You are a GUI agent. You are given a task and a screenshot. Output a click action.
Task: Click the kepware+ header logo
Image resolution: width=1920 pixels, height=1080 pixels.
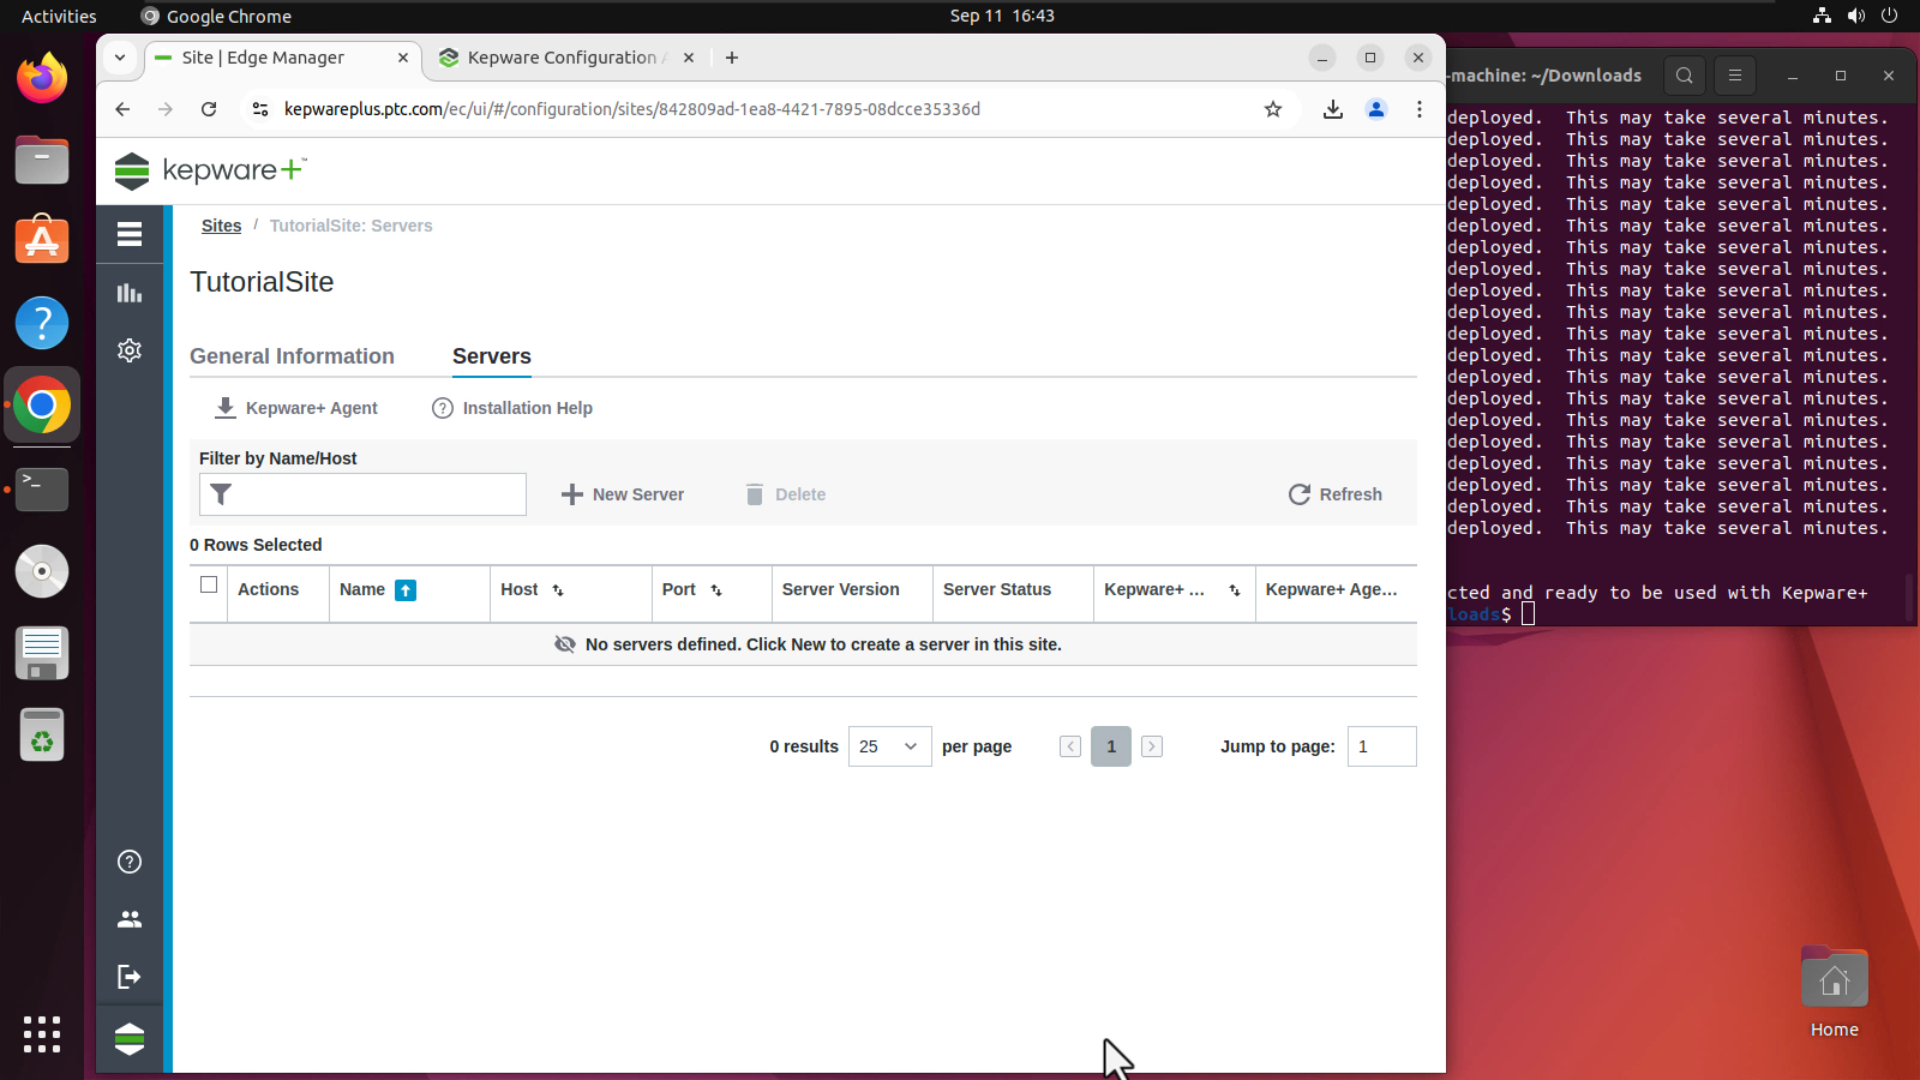[x=210, y=171]
